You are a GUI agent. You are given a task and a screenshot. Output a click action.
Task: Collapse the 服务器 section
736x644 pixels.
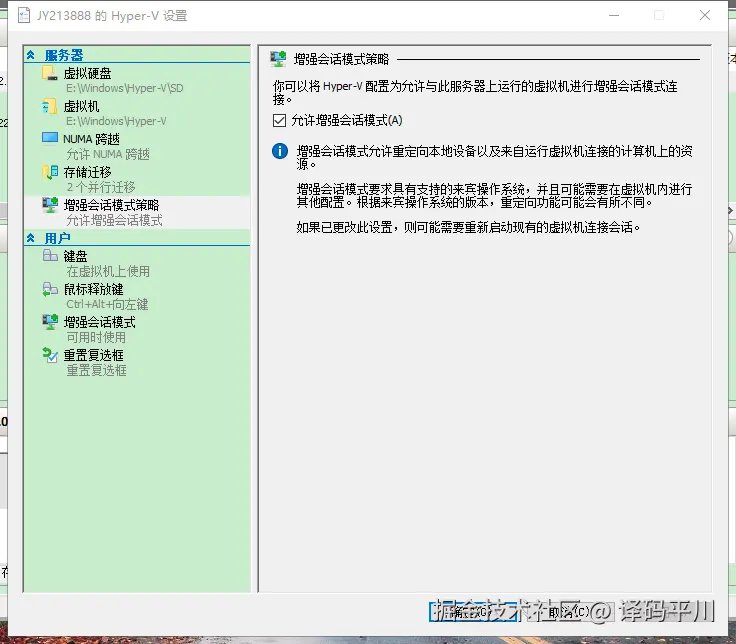[31, 55]
